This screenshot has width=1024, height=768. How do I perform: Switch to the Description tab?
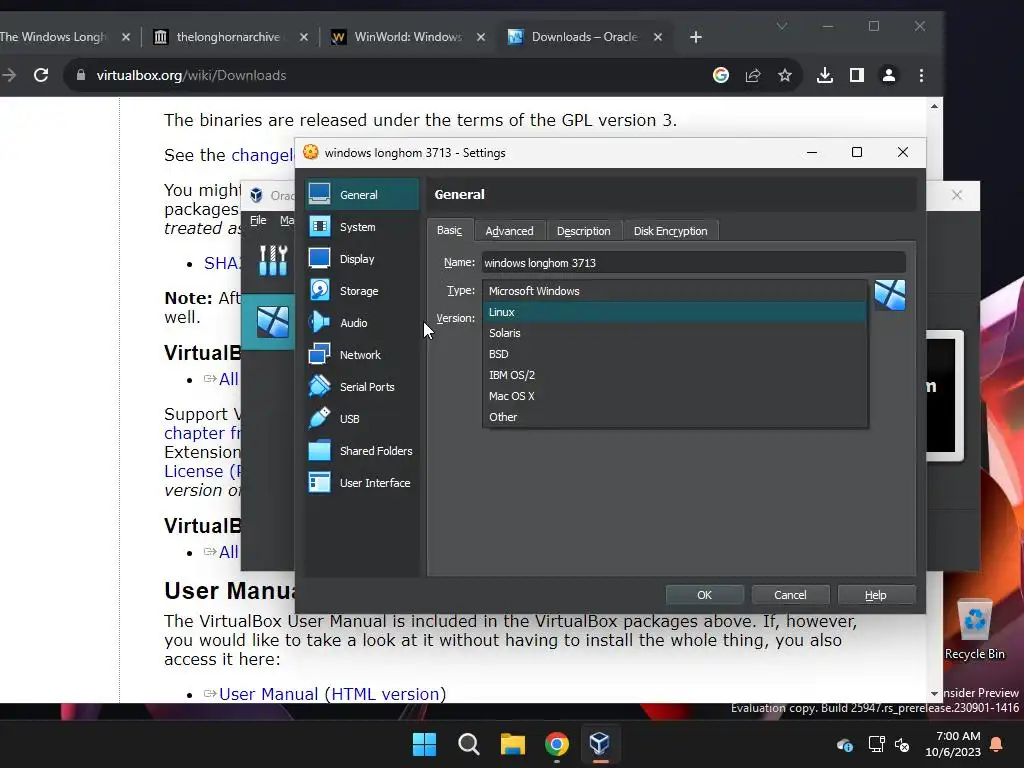tap(583, 231)
